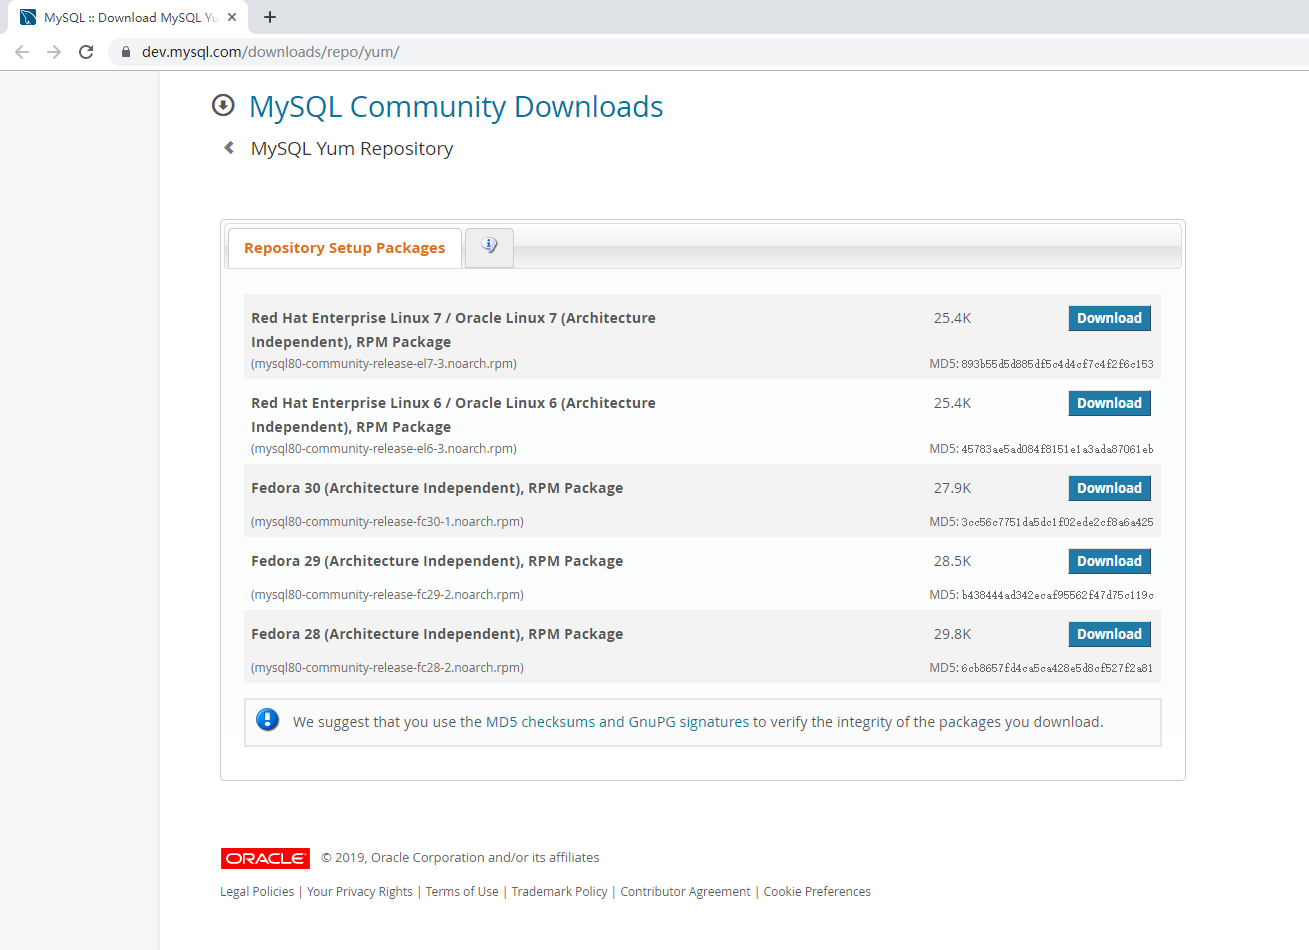Open Trademark Policy footer link
The width and height of the screenshot is (1309, 950).
(560, 892)
